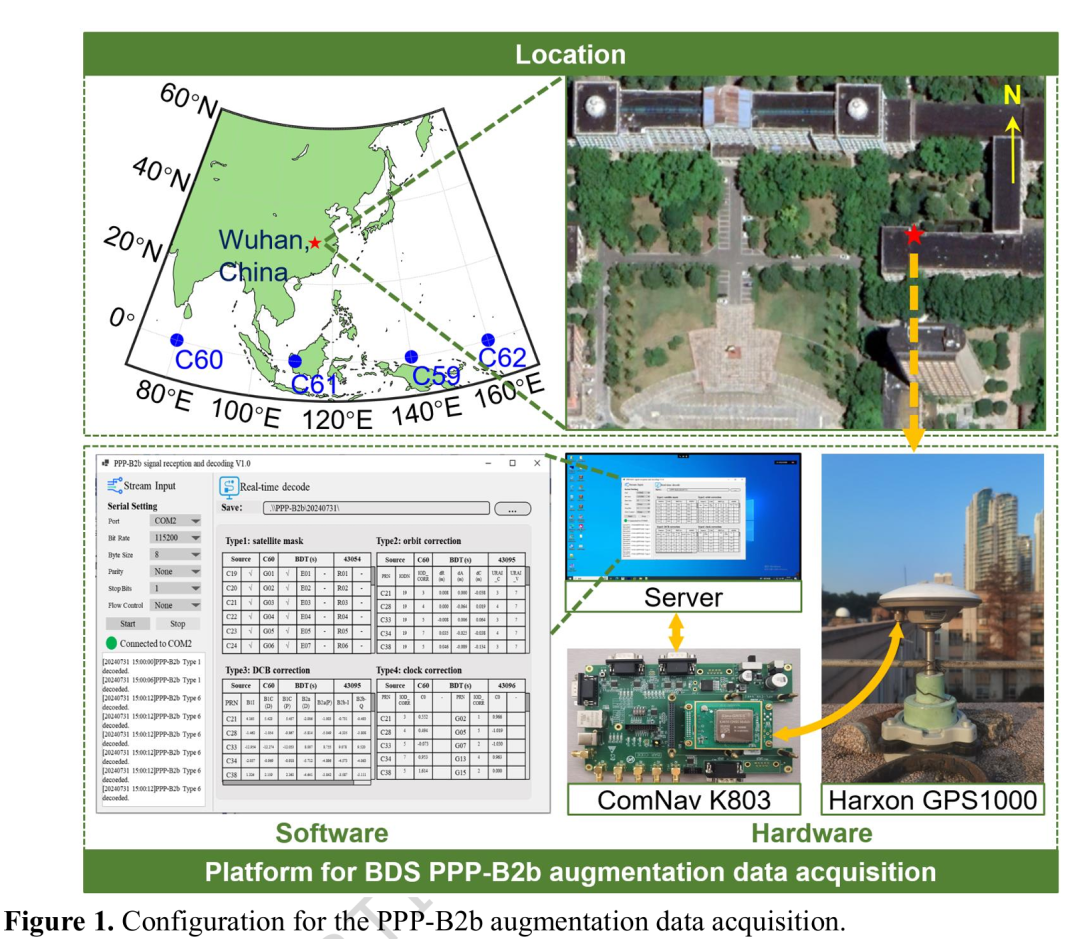The width and height of the screenshot is (1080, 939).
Task: Select cell R06 in the satellite mask table
Action: tap(343, 646)
